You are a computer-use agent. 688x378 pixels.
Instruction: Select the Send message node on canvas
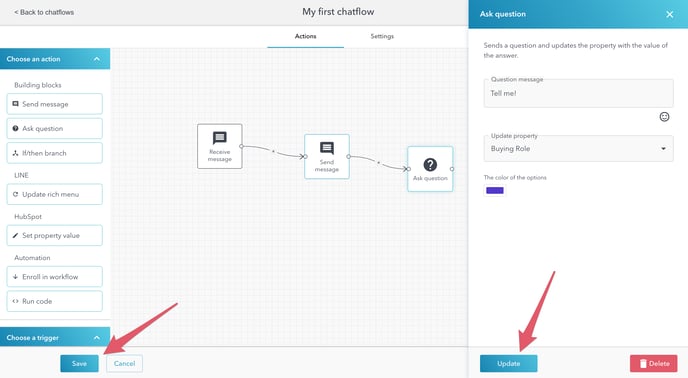click(327, 157)
